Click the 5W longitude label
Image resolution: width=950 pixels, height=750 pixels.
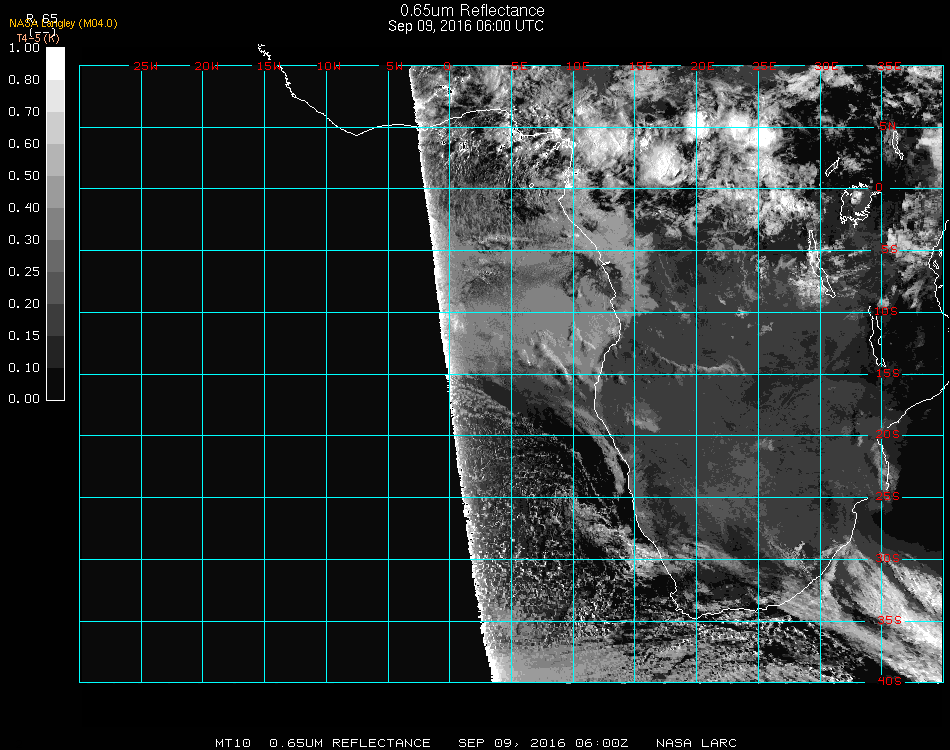click(394, 67)
